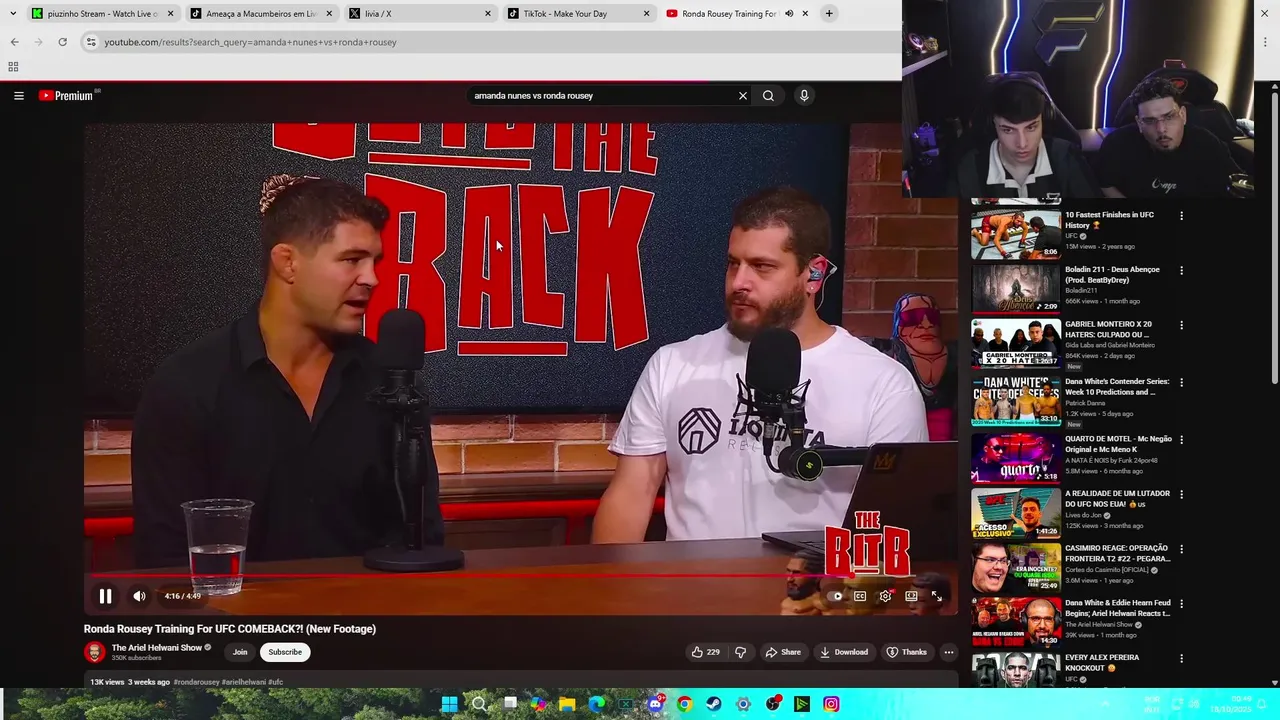Reload the current page

(x=62, y=42)
